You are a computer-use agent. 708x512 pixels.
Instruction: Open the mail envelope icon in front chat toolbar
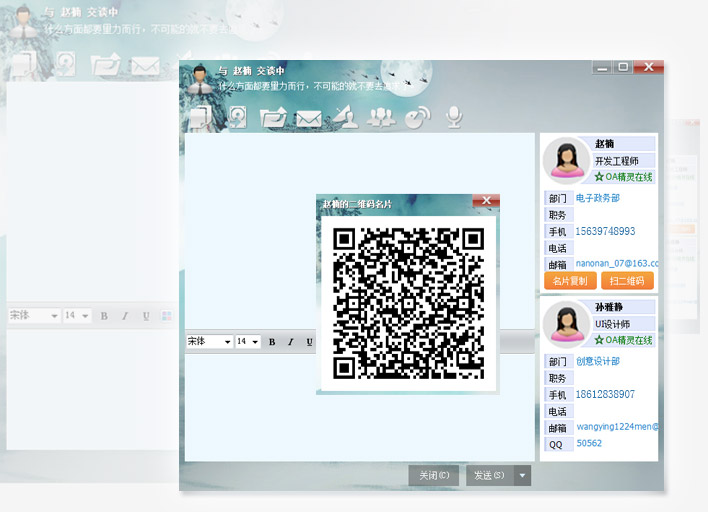tap(309, 119)
